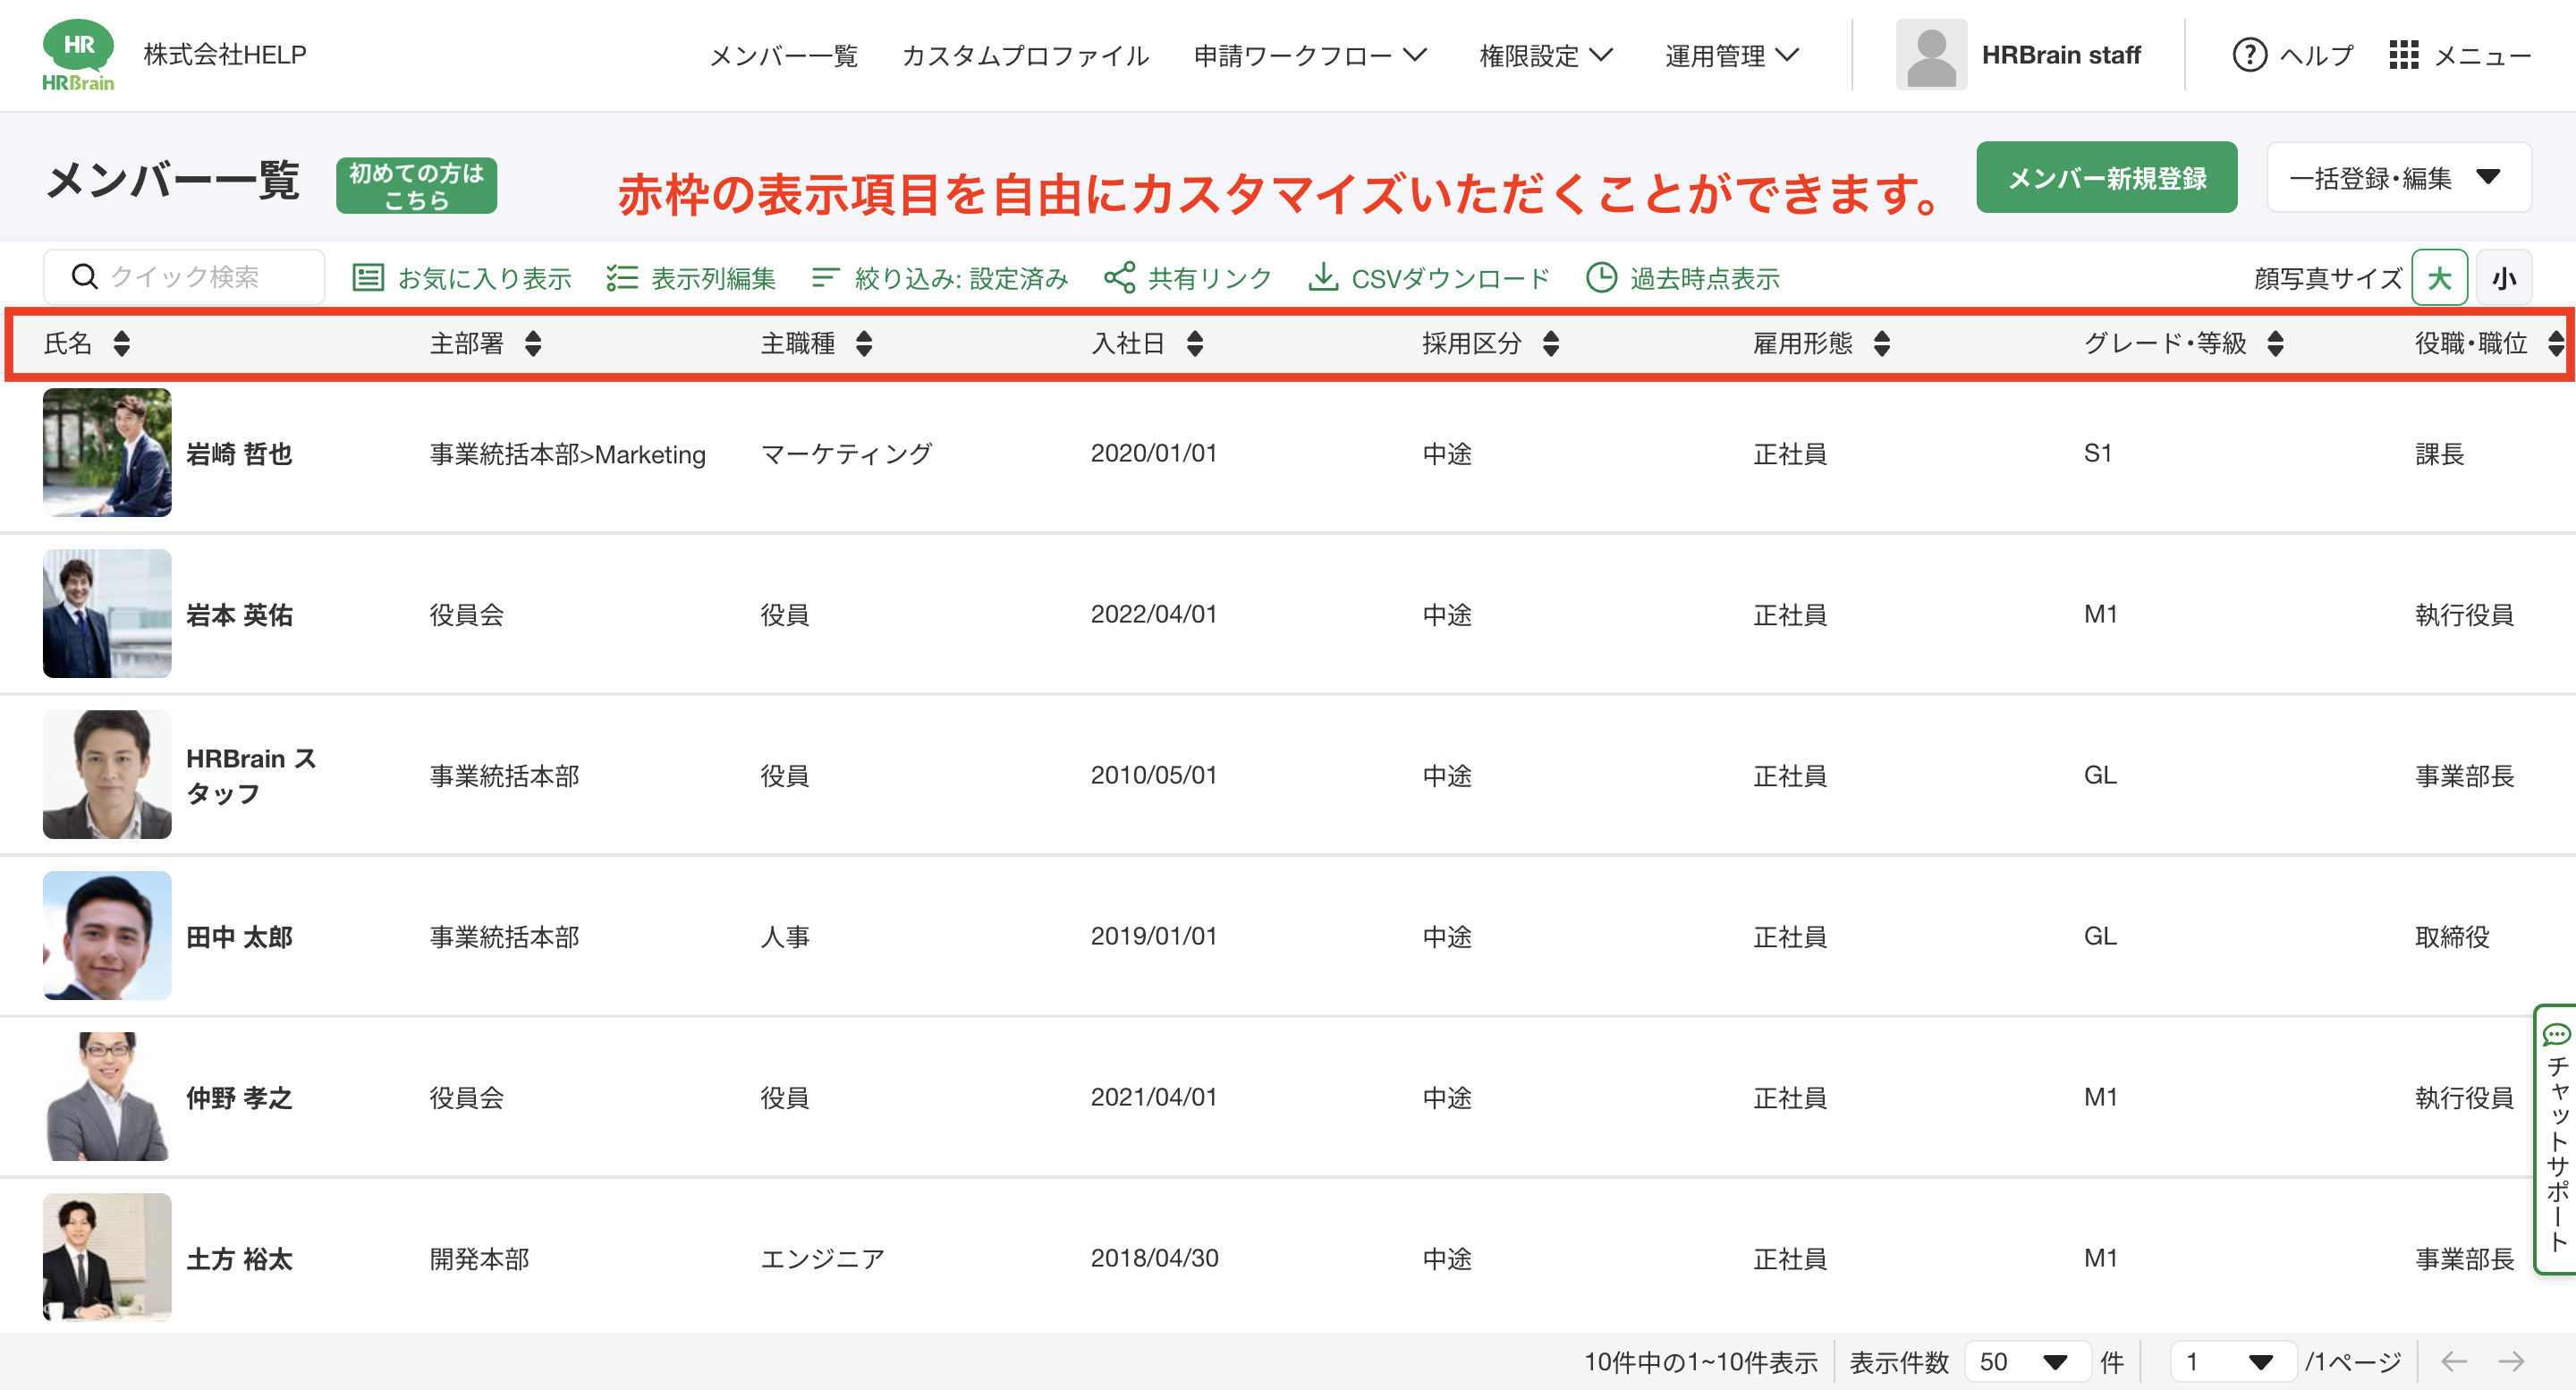Click 株式会社HELP company name
The width and height of the screenshot is (2576, 1390).
point(225,55)
